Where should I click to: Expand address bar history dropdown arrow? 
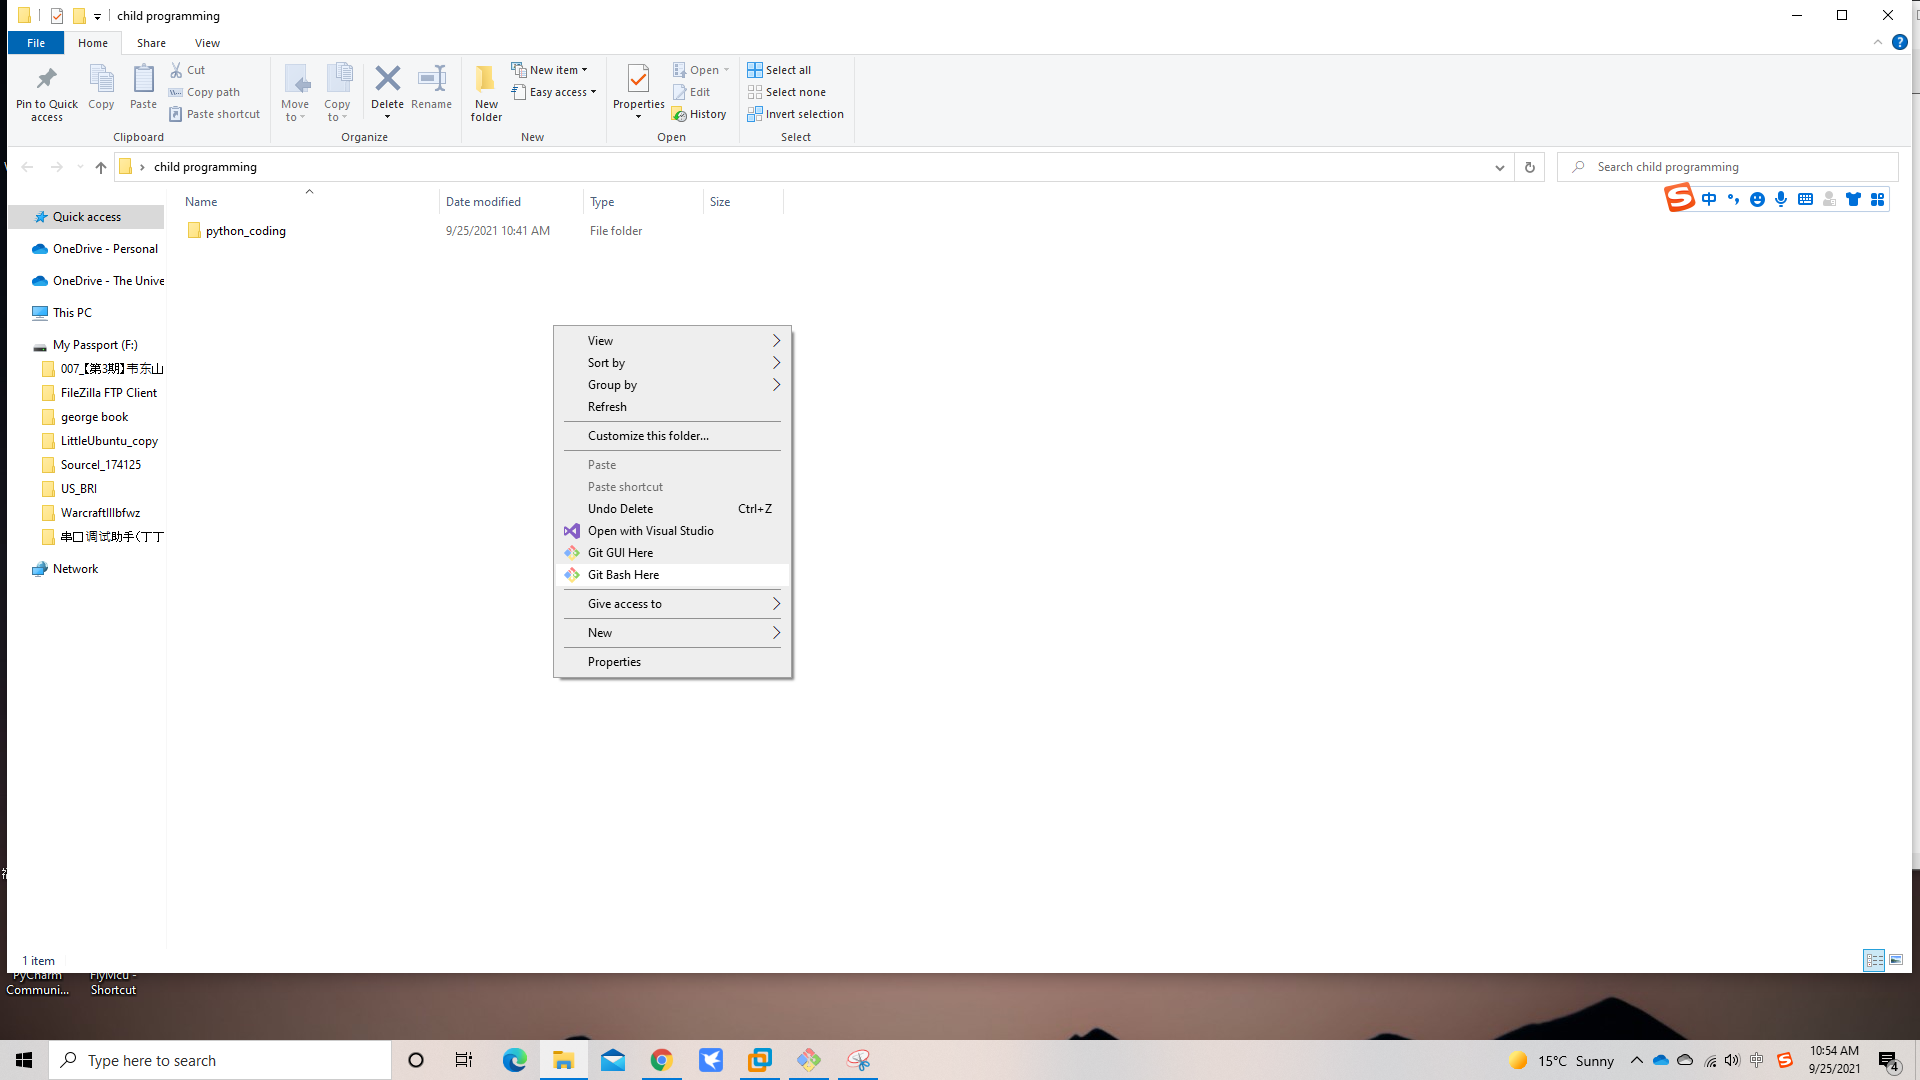(1499, 167)
